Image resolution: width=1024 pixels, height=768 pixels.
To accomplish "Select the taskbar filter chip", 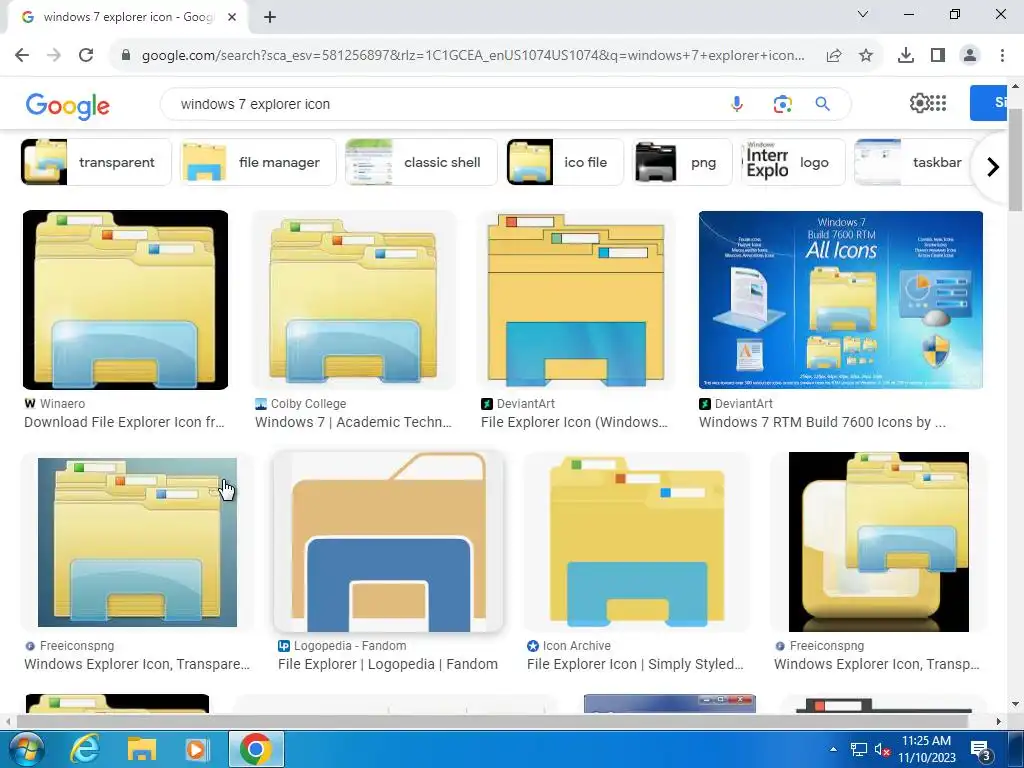I will (914, 162).
